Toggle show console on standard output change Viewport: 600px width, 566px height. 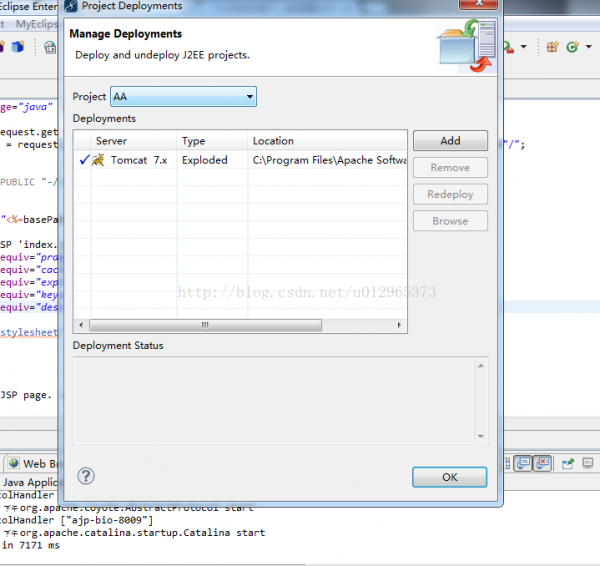(x=523, y=463)
